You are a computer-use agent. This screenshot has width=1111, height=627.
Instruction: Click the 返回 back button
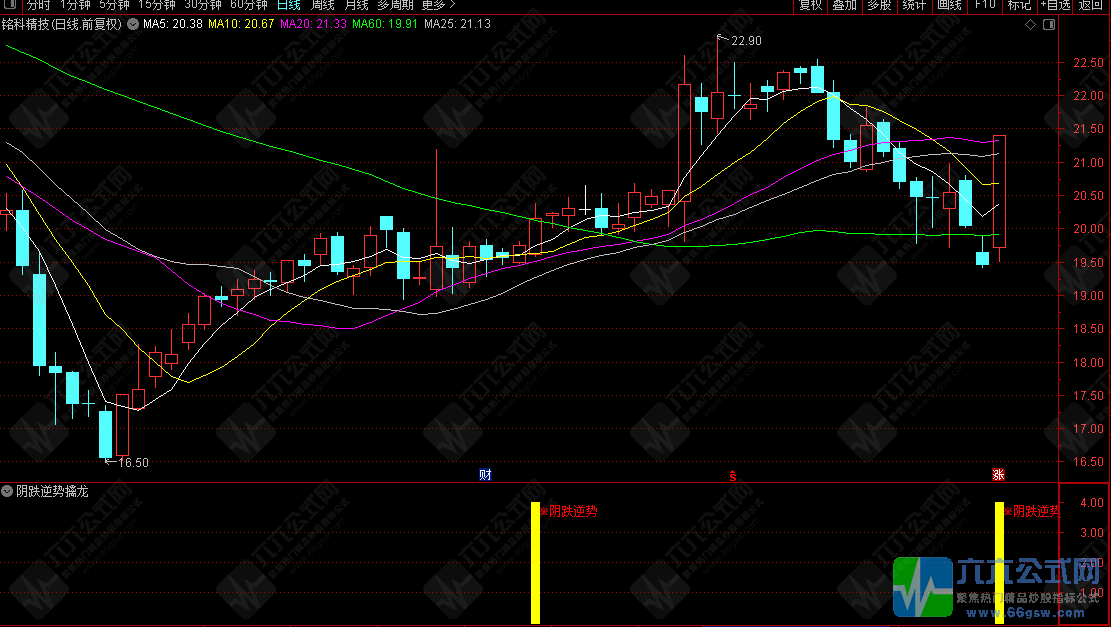click(x=1090, y=5)
